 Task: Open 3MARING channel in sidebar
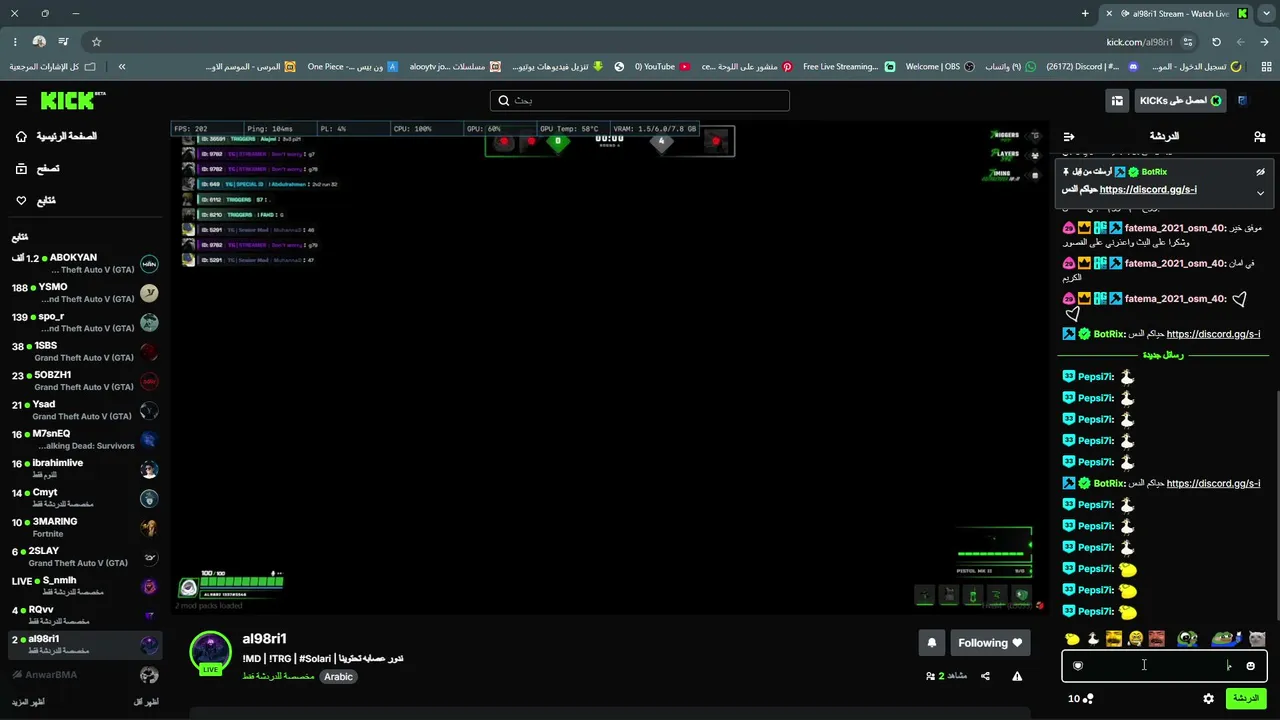pos(84,527)
